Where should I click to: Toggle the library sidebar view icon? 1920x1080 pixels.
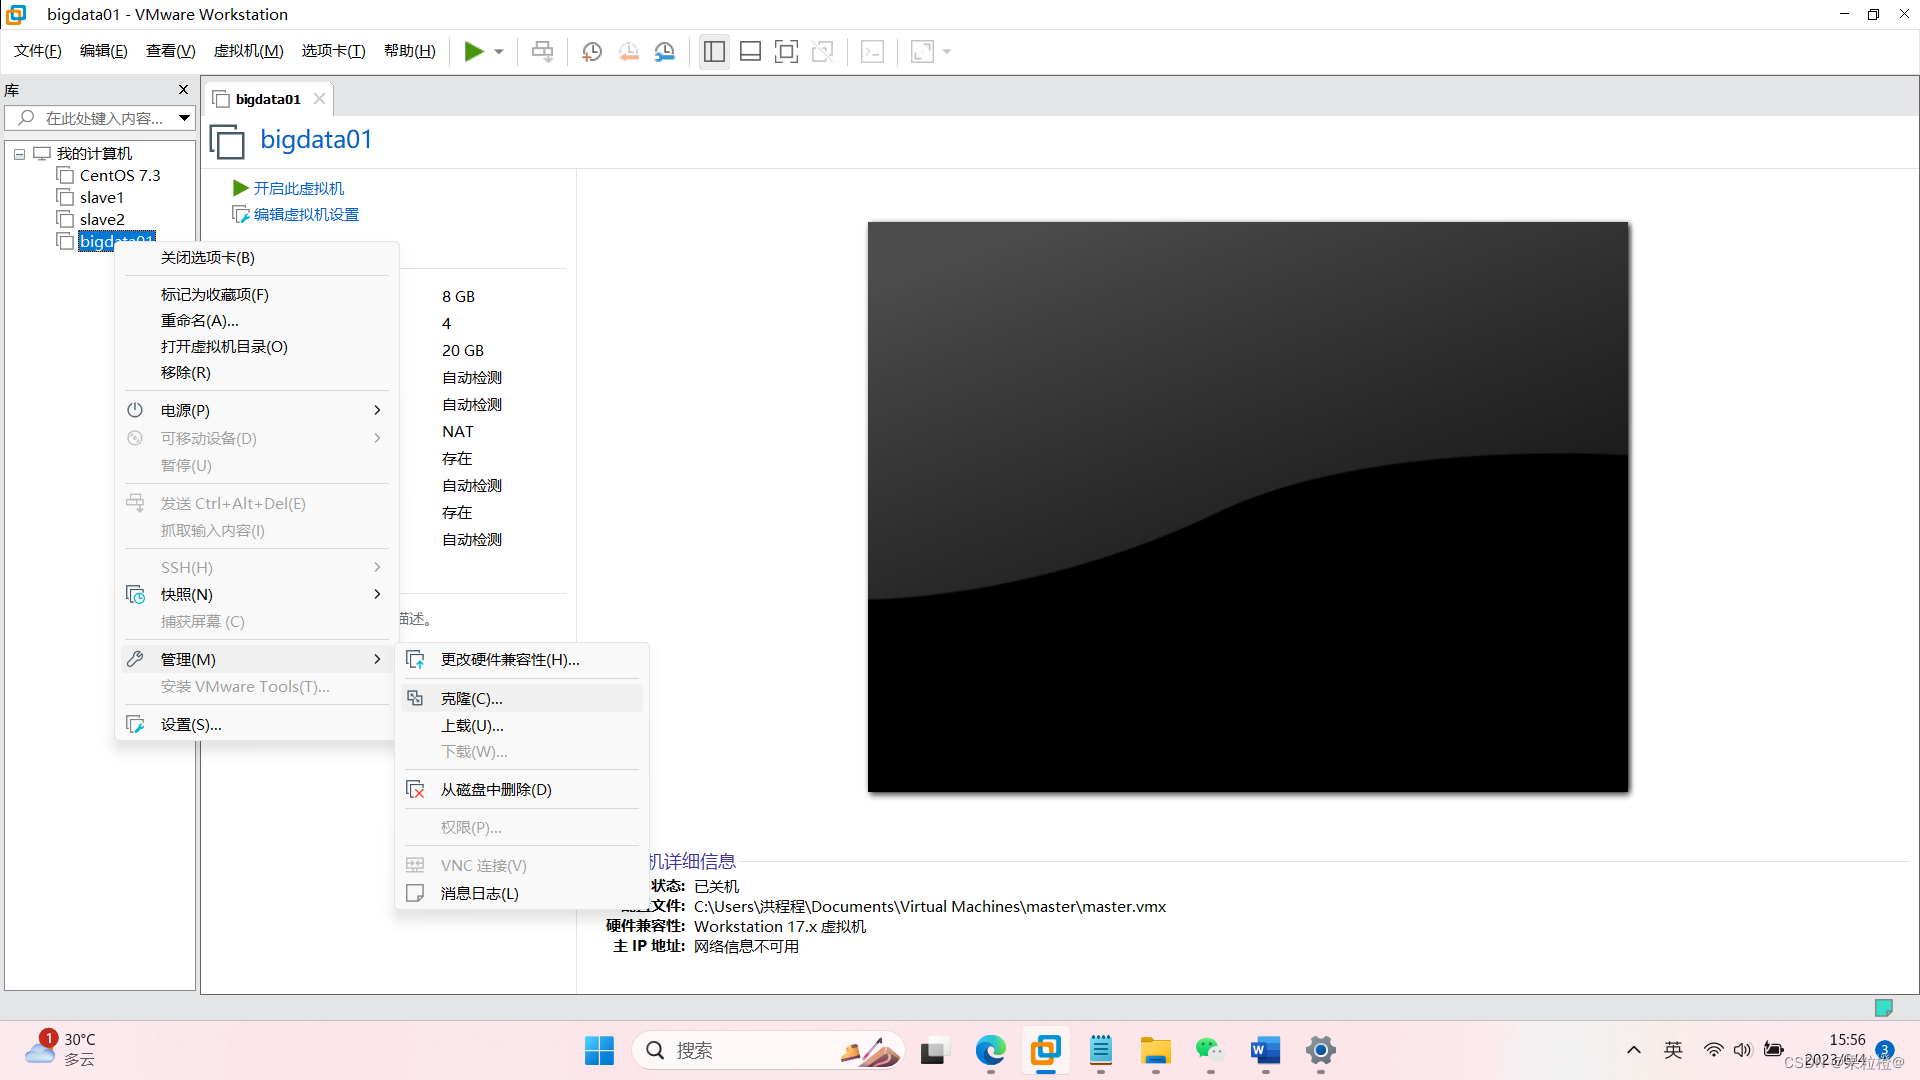[x=714, y=51]
